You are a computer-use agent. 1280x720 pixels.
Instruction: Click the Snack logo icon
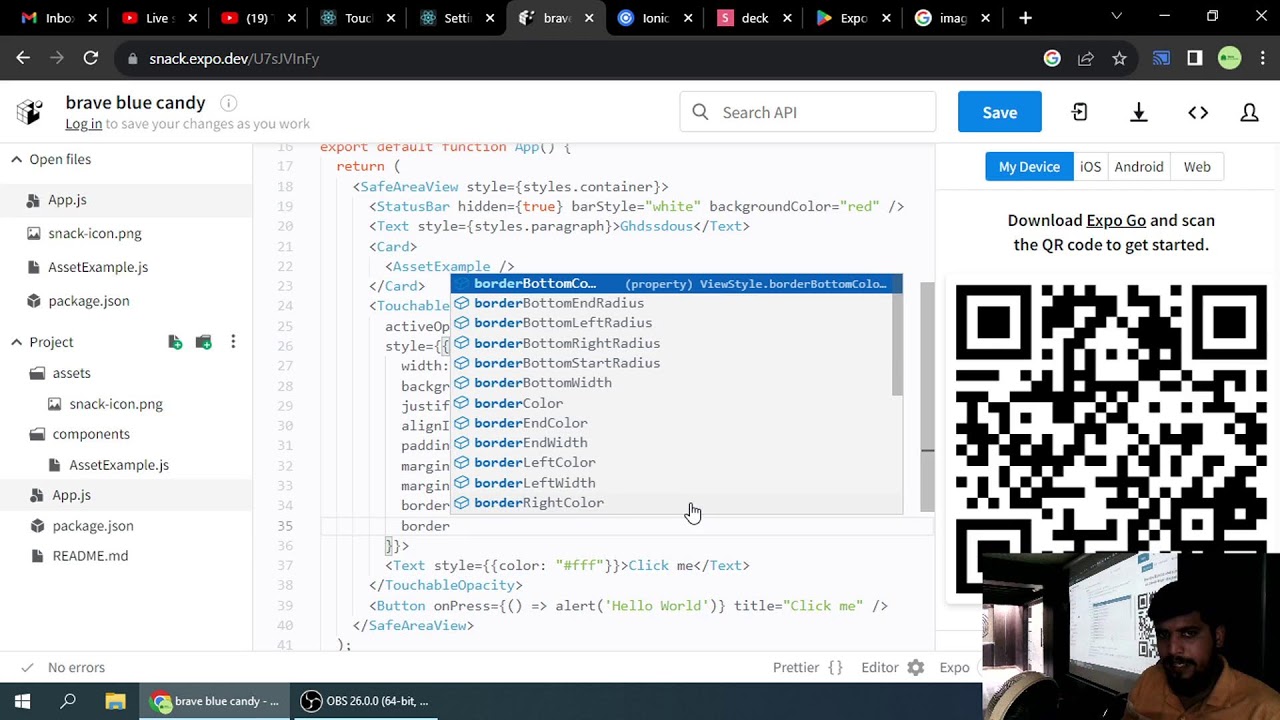[30, 112]
